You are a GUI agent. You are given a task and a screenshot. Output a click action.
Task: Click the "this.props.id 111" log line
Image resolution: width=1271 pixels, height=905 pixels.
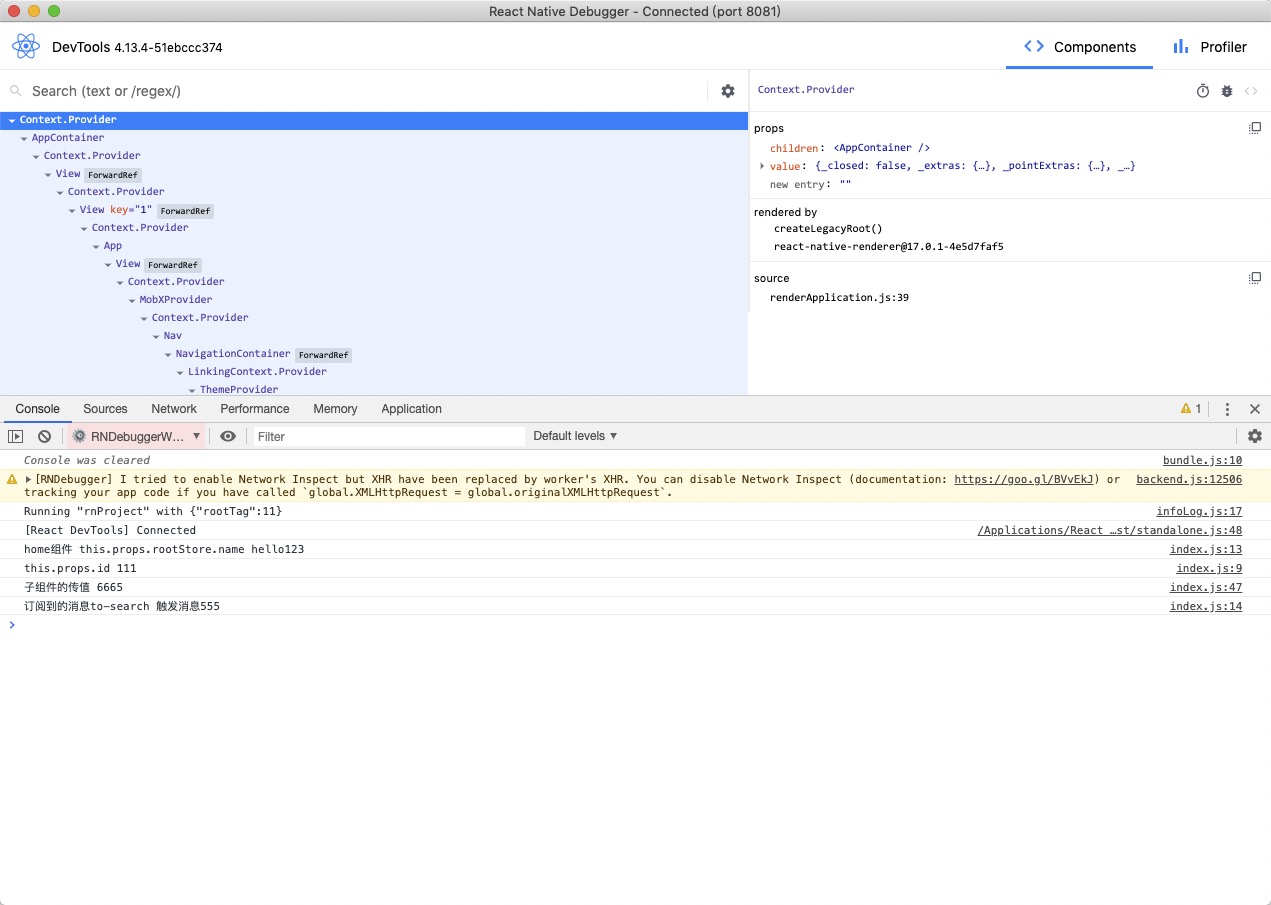coord(80,568)
